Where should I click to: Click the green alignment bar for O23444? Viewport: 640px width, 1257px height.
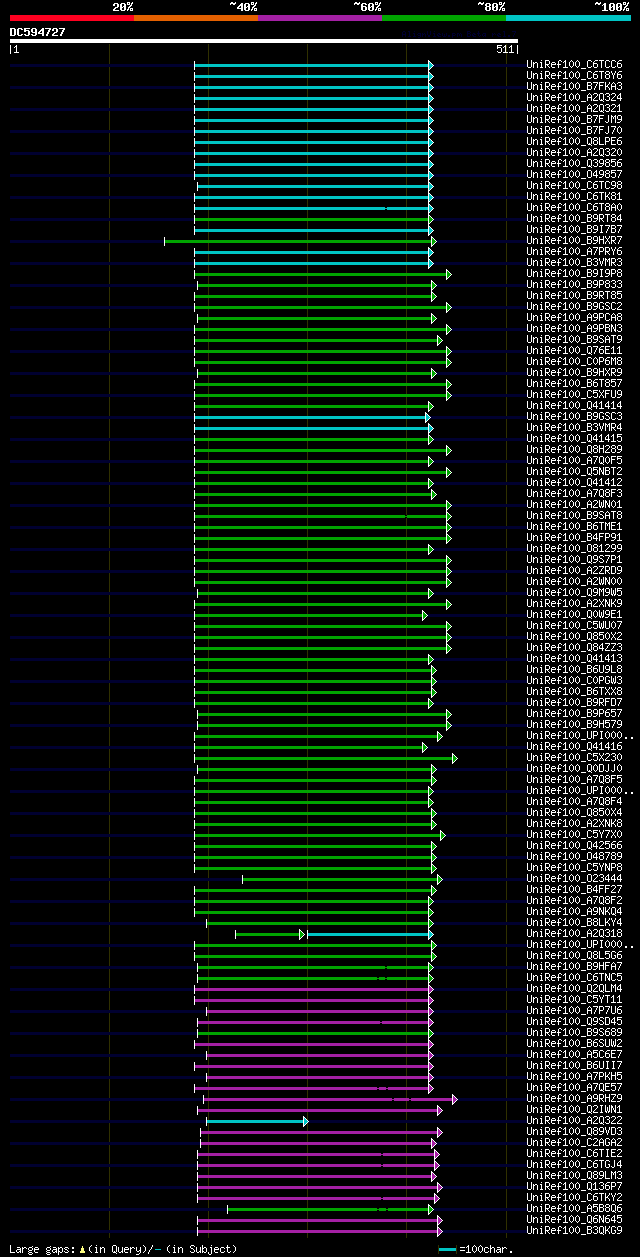click(341, 879)
